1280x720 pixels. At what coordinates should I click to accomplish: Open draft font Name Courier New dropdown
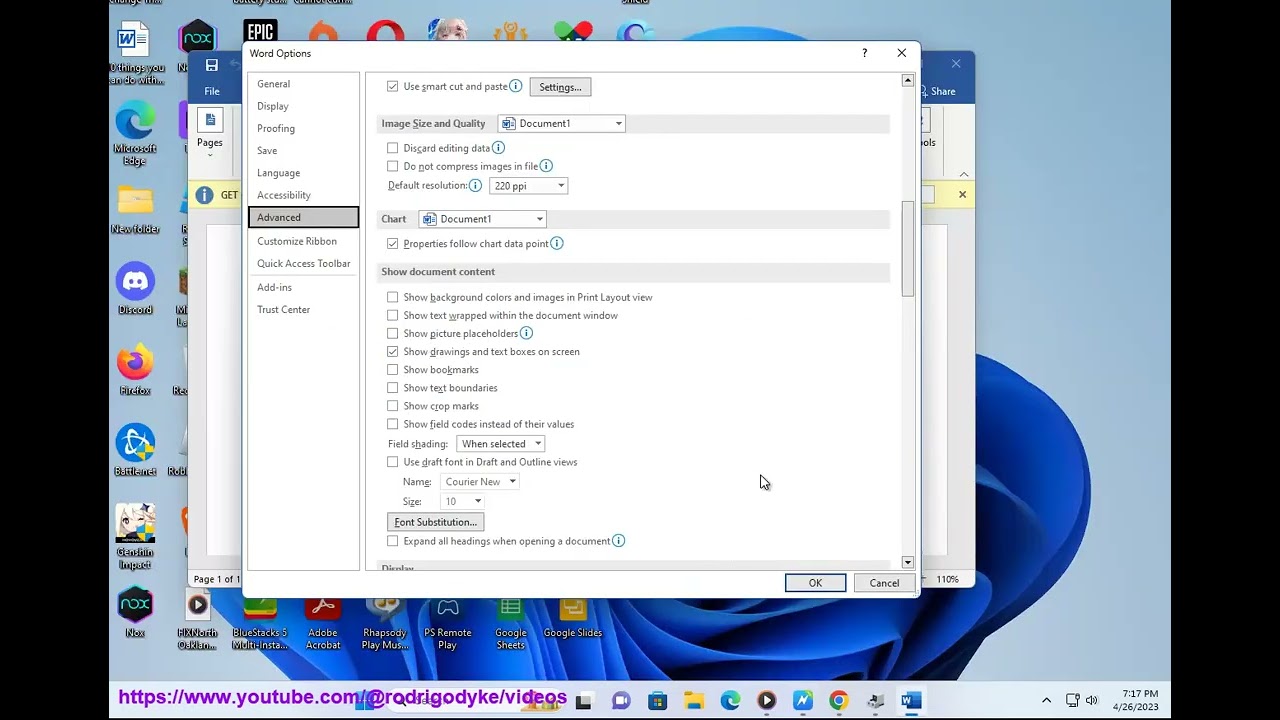click(x=479, y=482)
